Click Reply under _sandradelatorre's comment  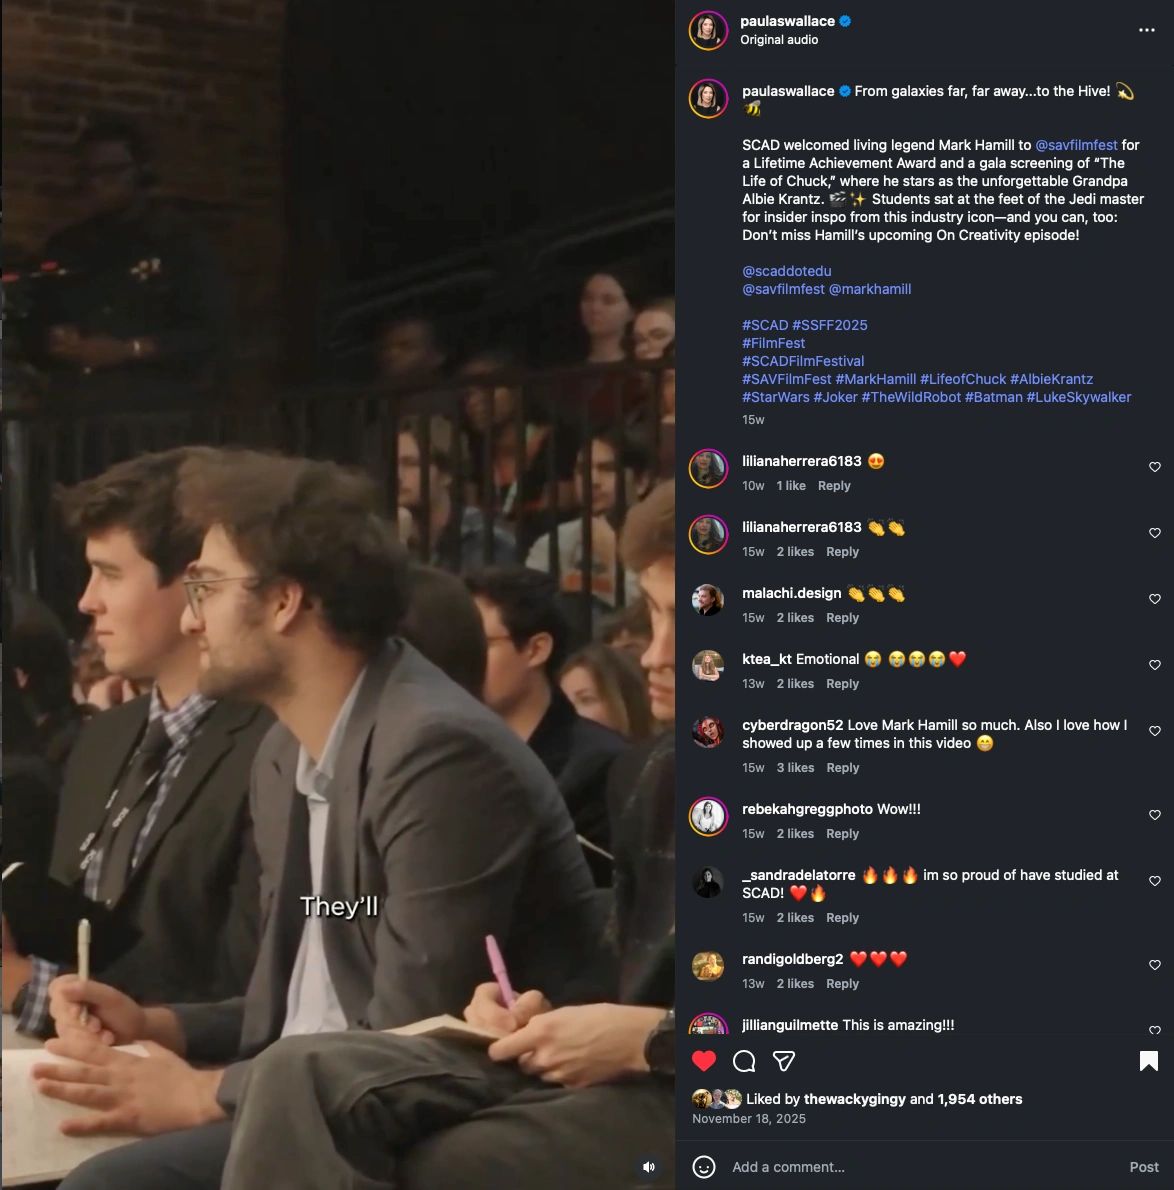[x=842, y=918]
